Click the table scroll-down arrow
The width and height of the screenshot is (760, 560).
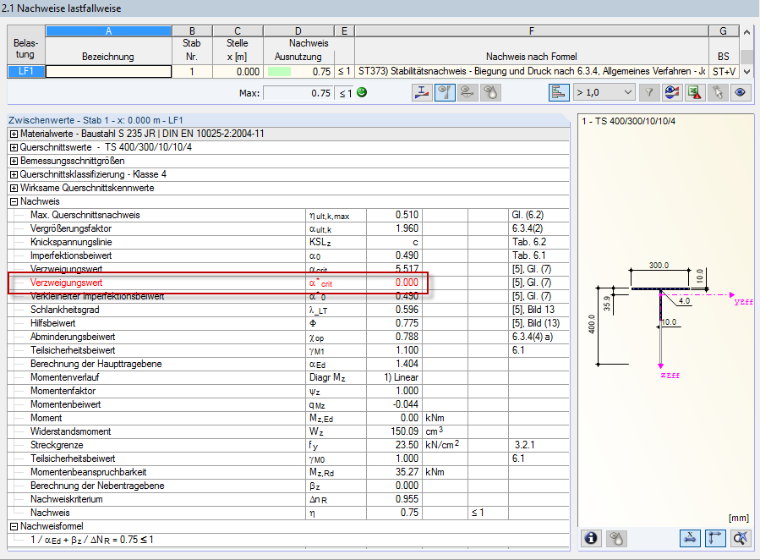746,71
